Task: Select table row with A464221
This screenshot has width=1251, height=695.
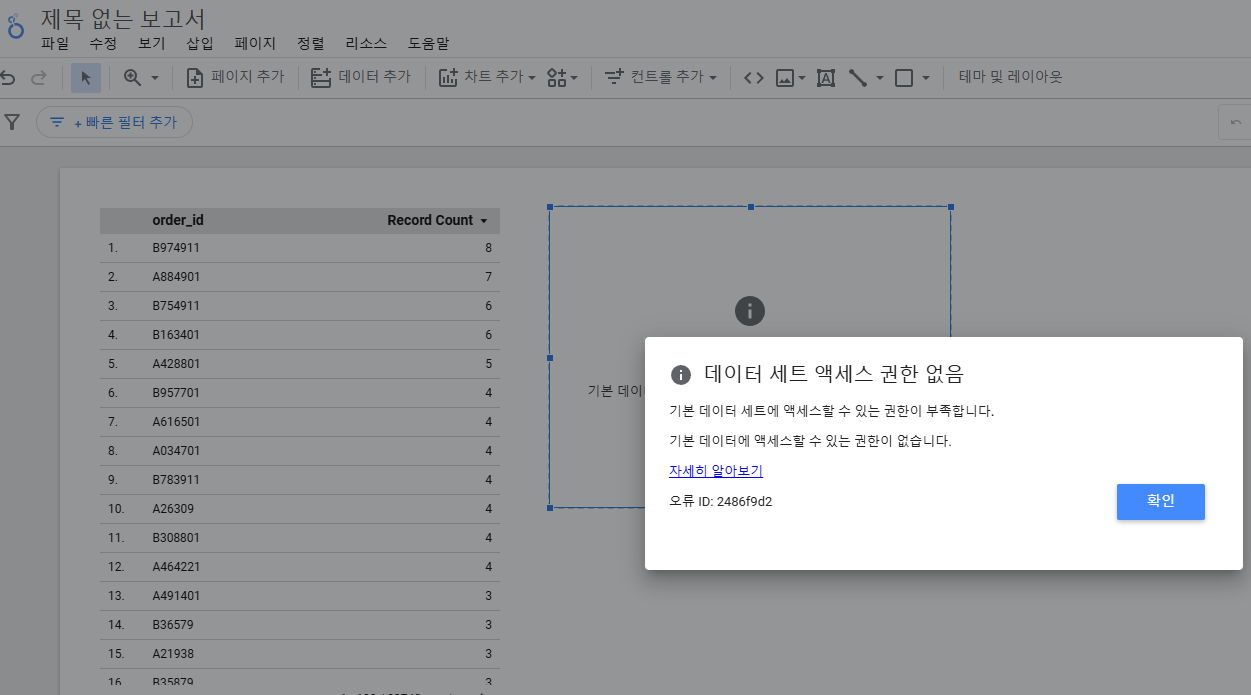Action: (300, 567)
